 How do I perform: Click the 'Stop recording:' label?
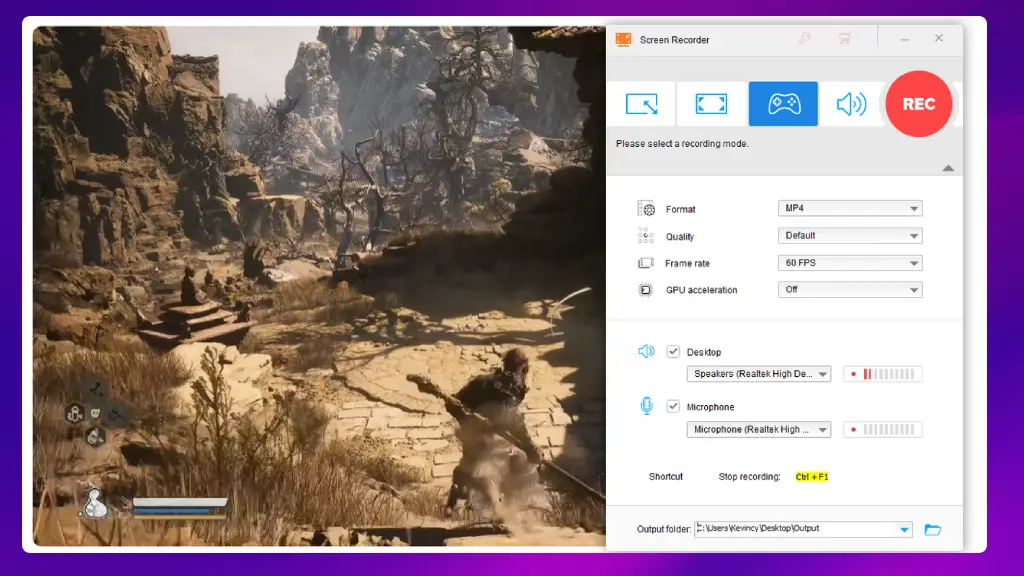coord(749,477)
